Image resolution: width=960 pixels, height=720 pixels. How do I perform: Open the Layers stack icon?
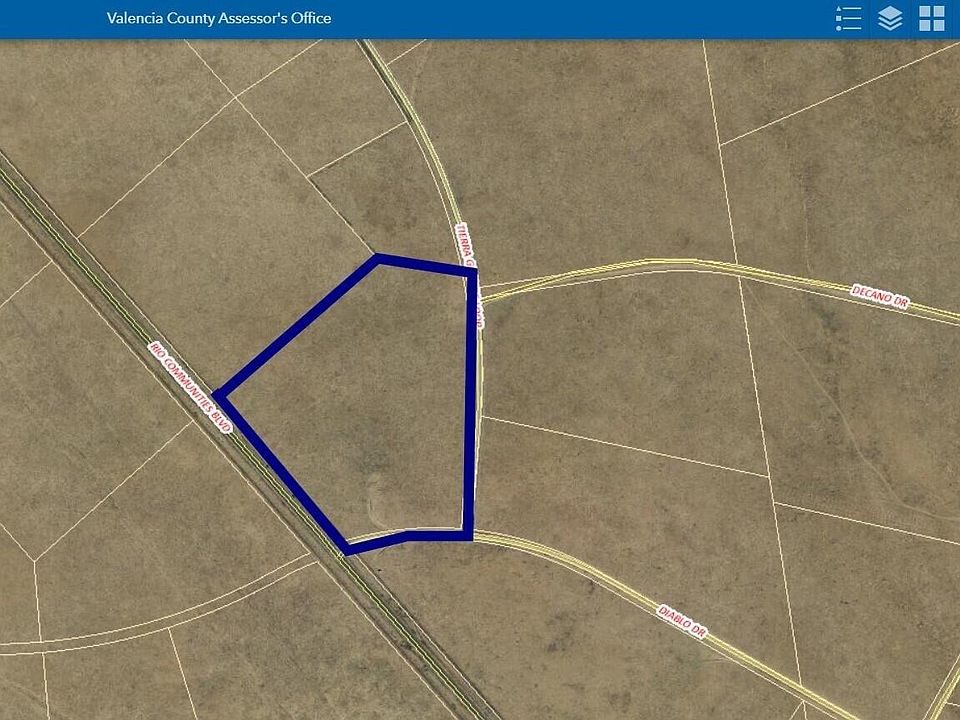pos(890,18)
